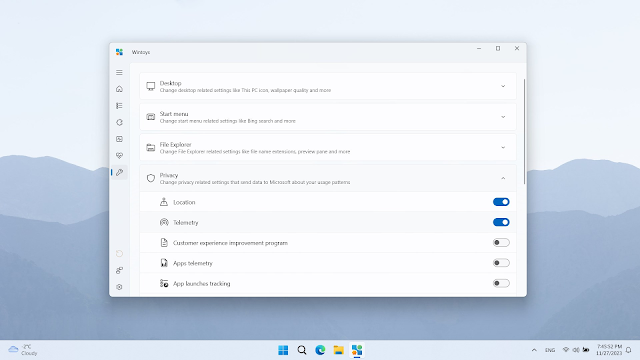The image size is (640, 360).
Task: Click the Location pin icon
Action: coord(164,202)
